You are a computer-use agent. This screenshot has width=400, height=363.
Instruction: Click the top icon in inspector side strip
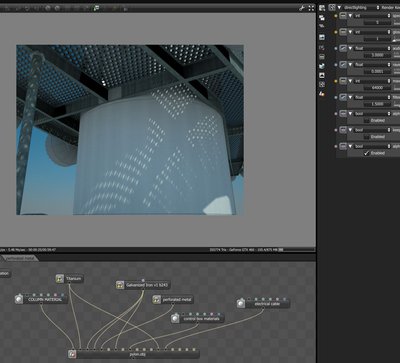(322, 8)
